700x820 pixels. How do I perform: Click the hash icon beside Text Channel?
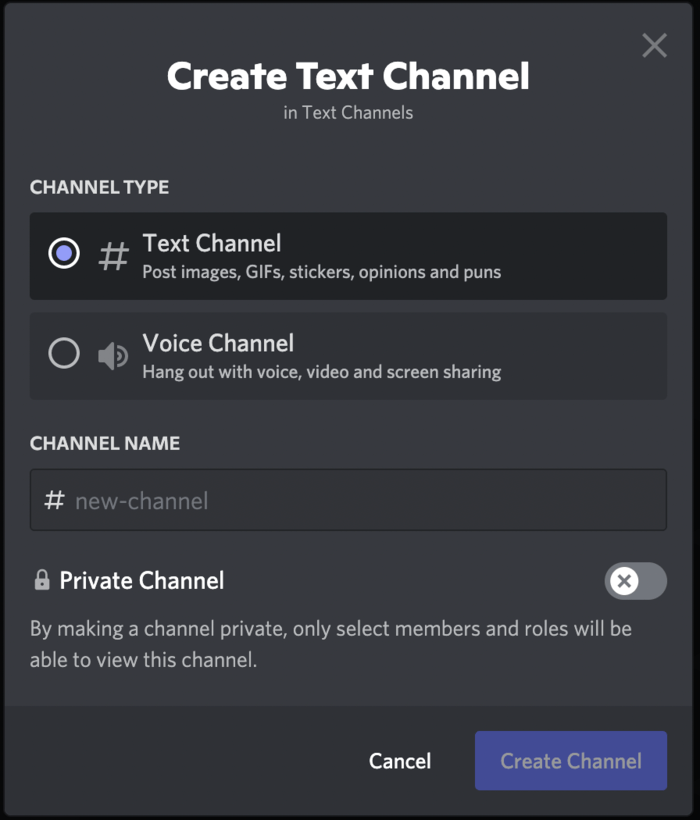[x=113, y=256]
